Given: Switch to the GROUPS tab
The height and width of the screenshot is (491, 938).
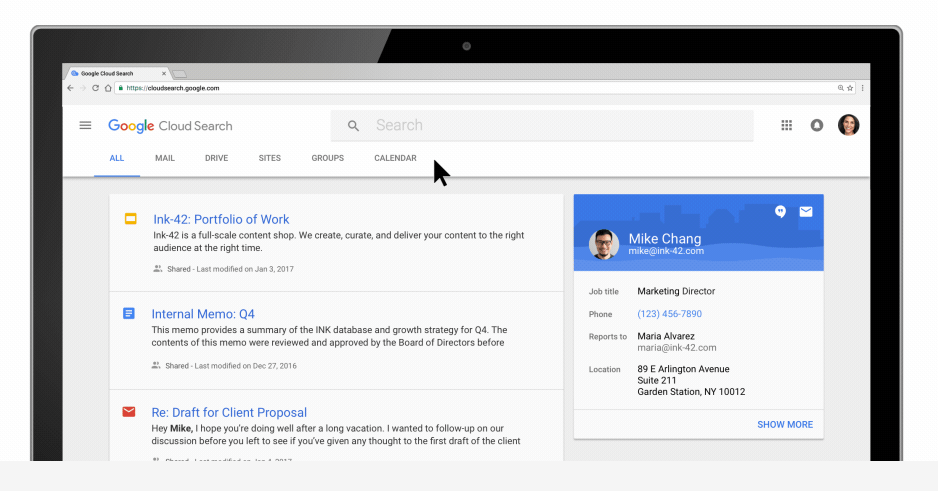Looking at the screenshot, I should (x=328, y=158).
